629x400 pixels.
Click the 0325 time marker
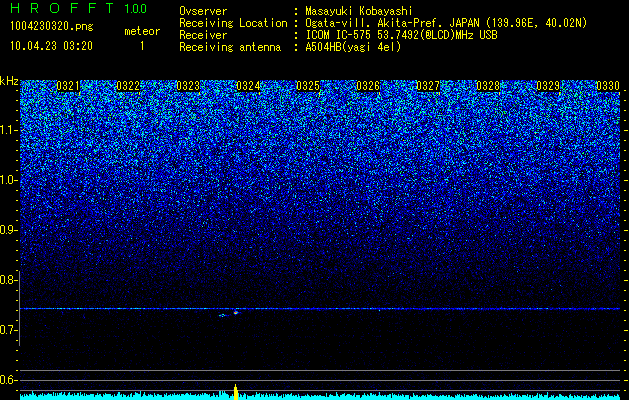click(308, 86)
